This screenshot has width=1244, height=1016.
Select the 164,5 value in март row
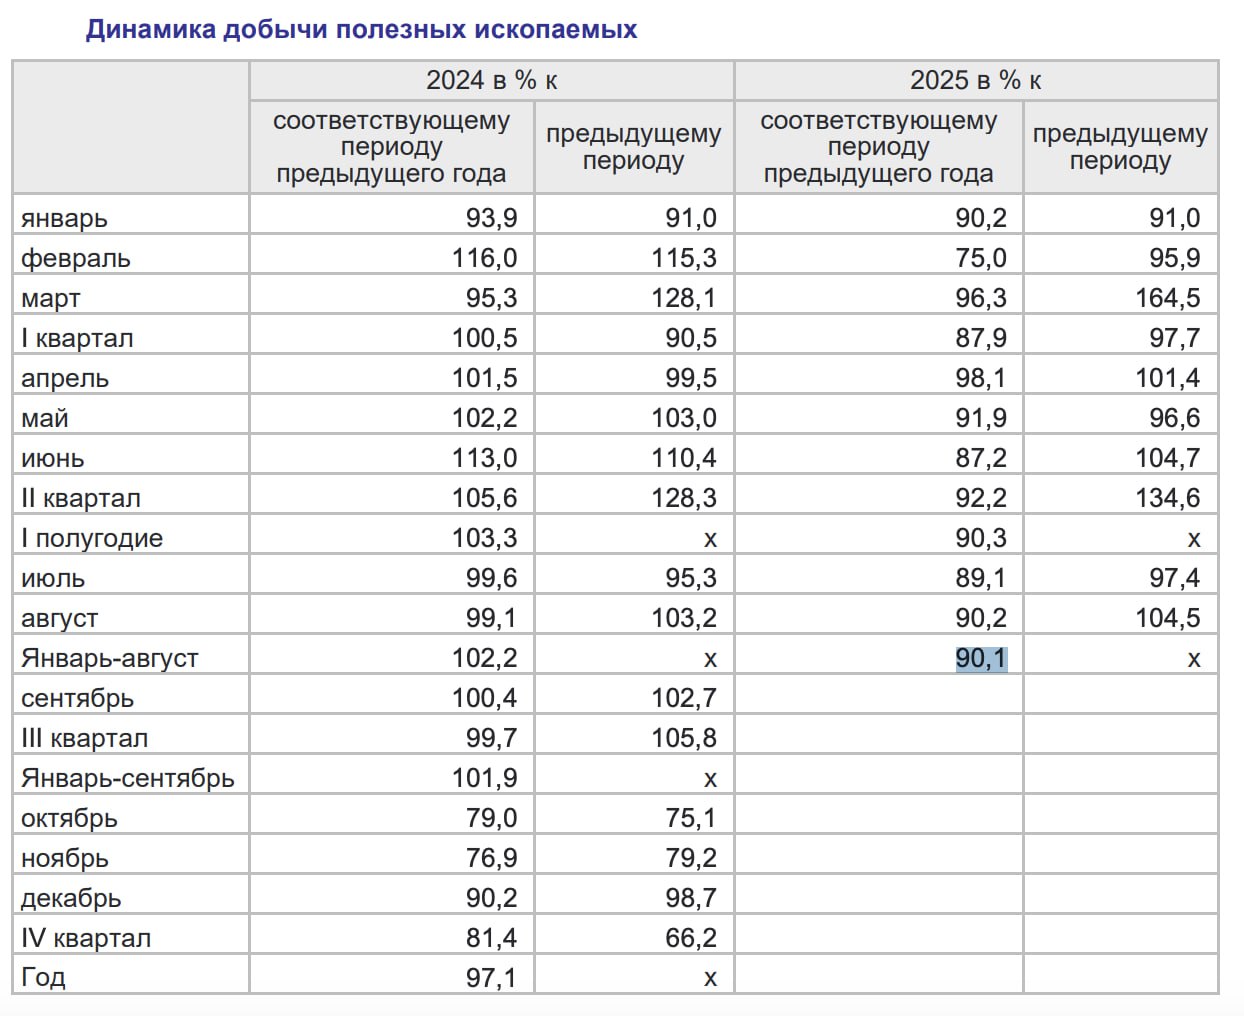pyautogui.click(x=1167, y=298)
